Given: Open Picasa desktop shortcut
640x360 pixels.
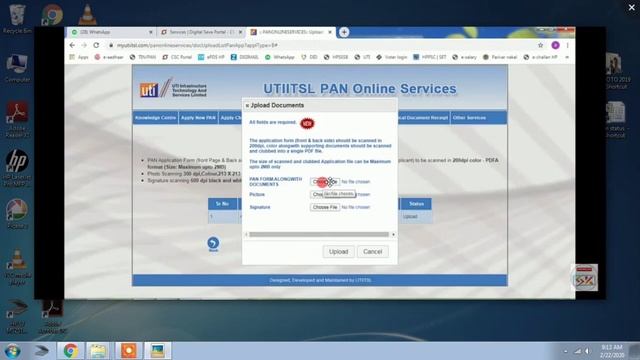Looking at the screenshot, I should point(17,213).
